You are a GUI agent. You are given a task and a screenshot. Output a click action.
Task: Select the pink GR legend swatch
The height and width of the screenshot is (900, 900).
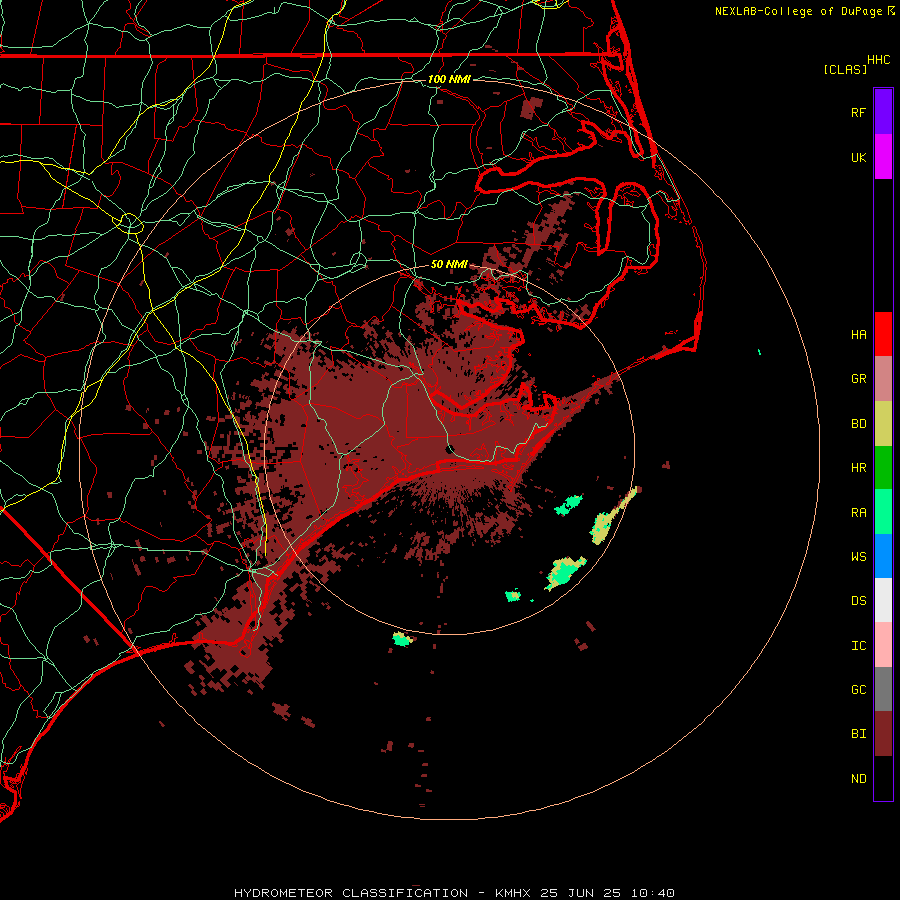coord(883,379)
